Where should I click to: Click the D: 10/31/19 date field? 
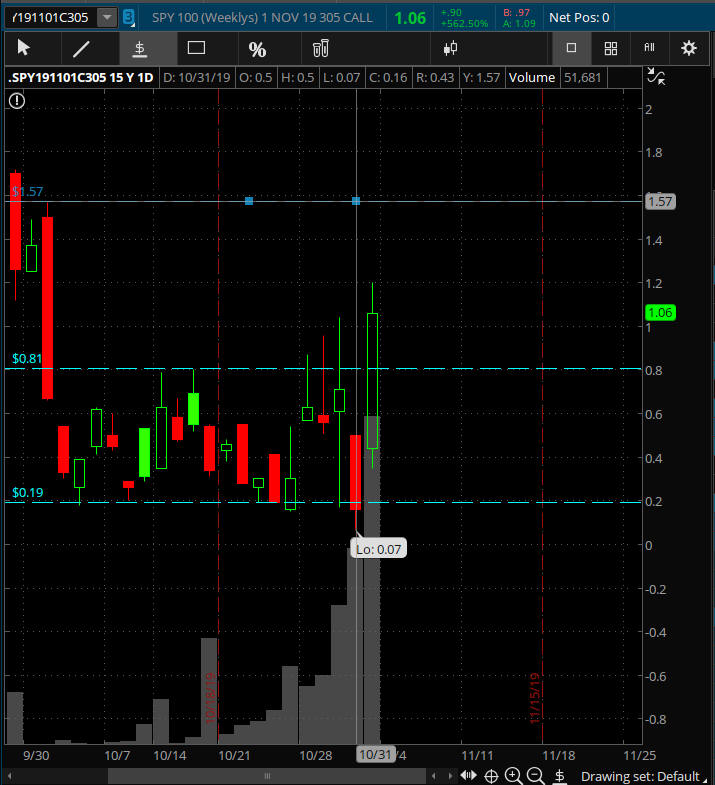click(197, 78)
